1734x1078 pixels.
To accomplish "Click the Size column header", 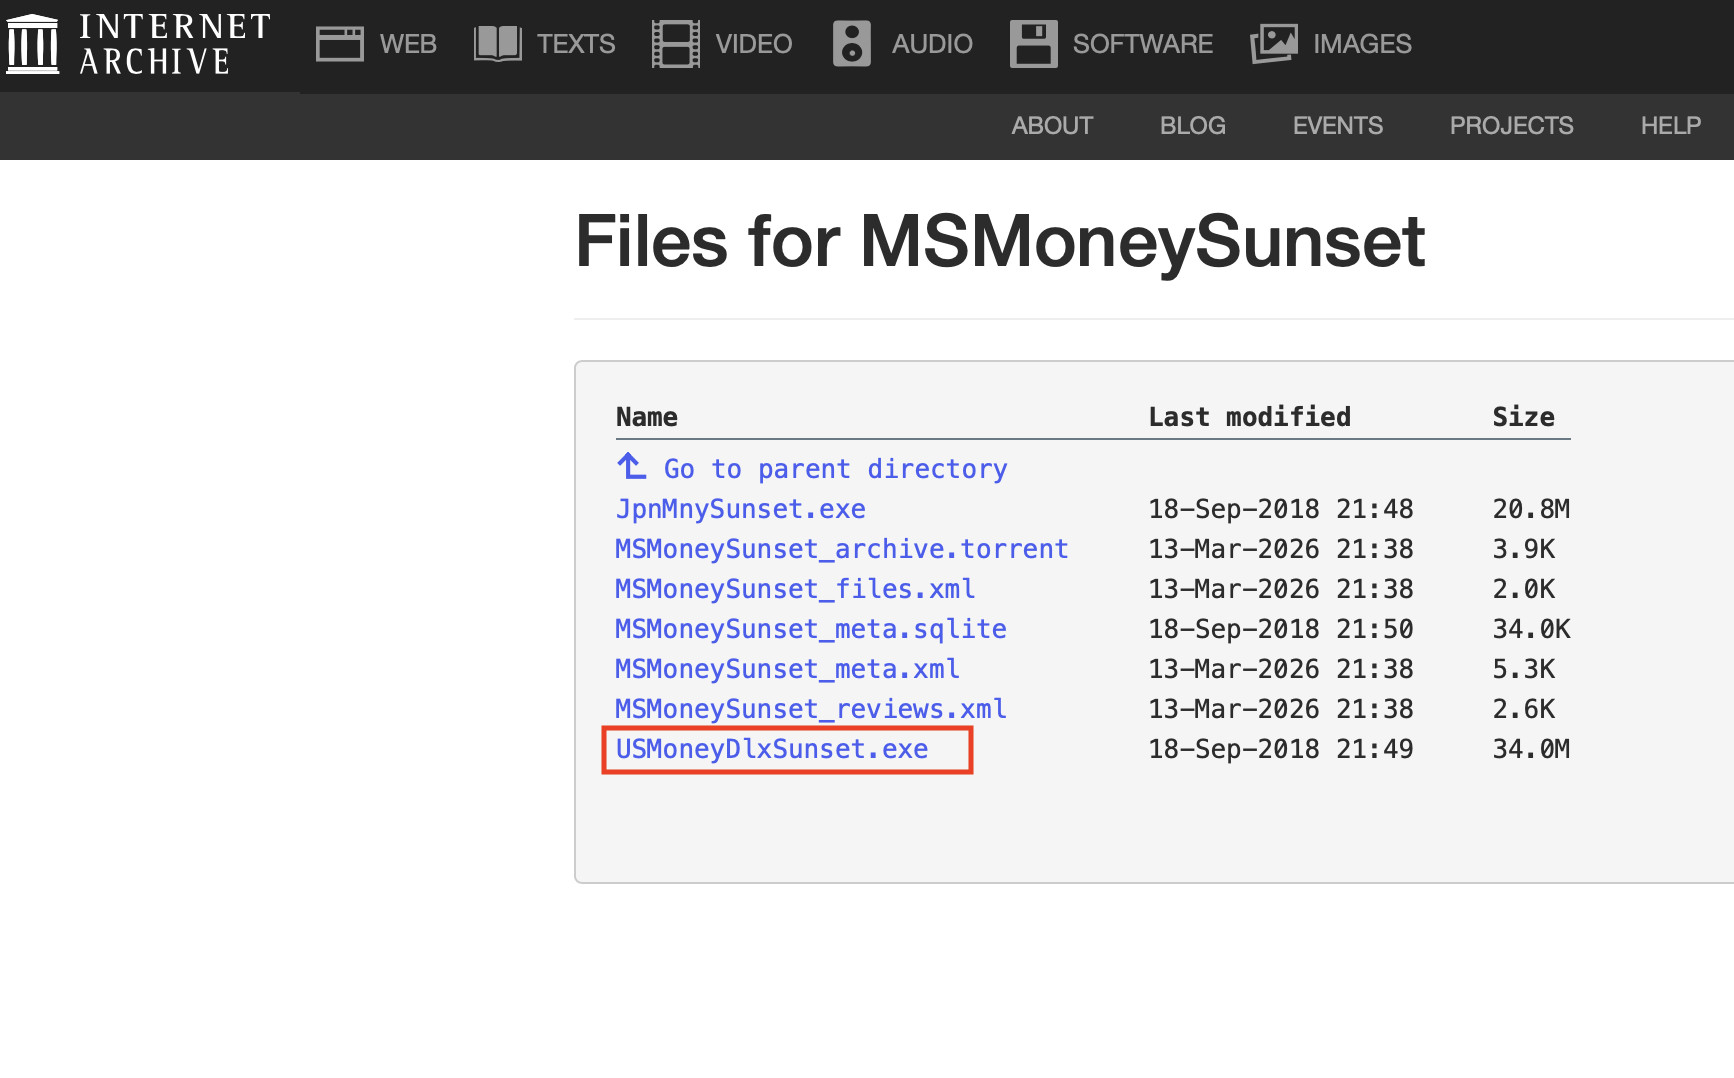I will pyautogui.click(x=1524, y=417).
